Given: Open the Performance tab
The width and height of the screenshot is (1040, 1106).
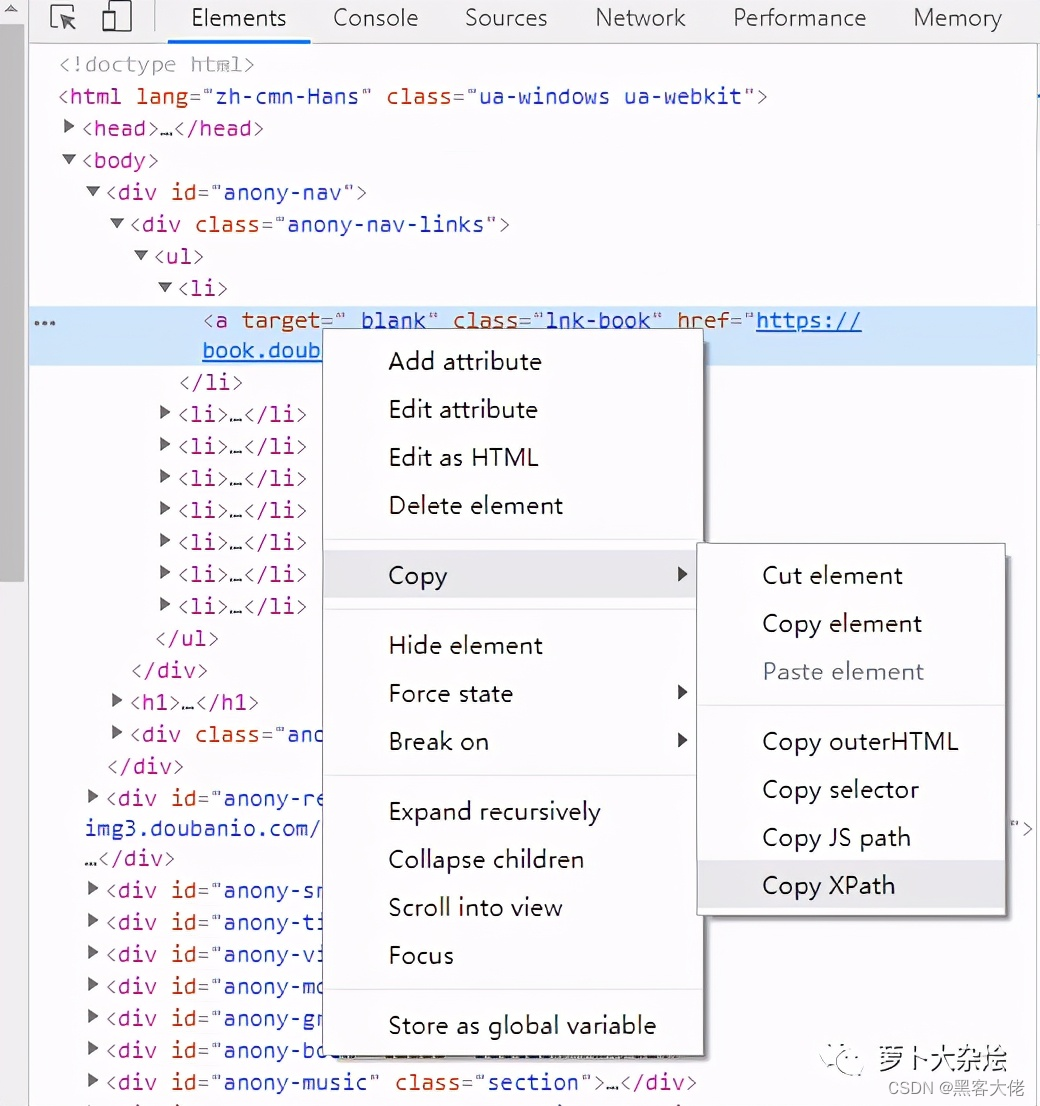Looking at the screenshot, I should pyautogui.click(x=799, y=18).
